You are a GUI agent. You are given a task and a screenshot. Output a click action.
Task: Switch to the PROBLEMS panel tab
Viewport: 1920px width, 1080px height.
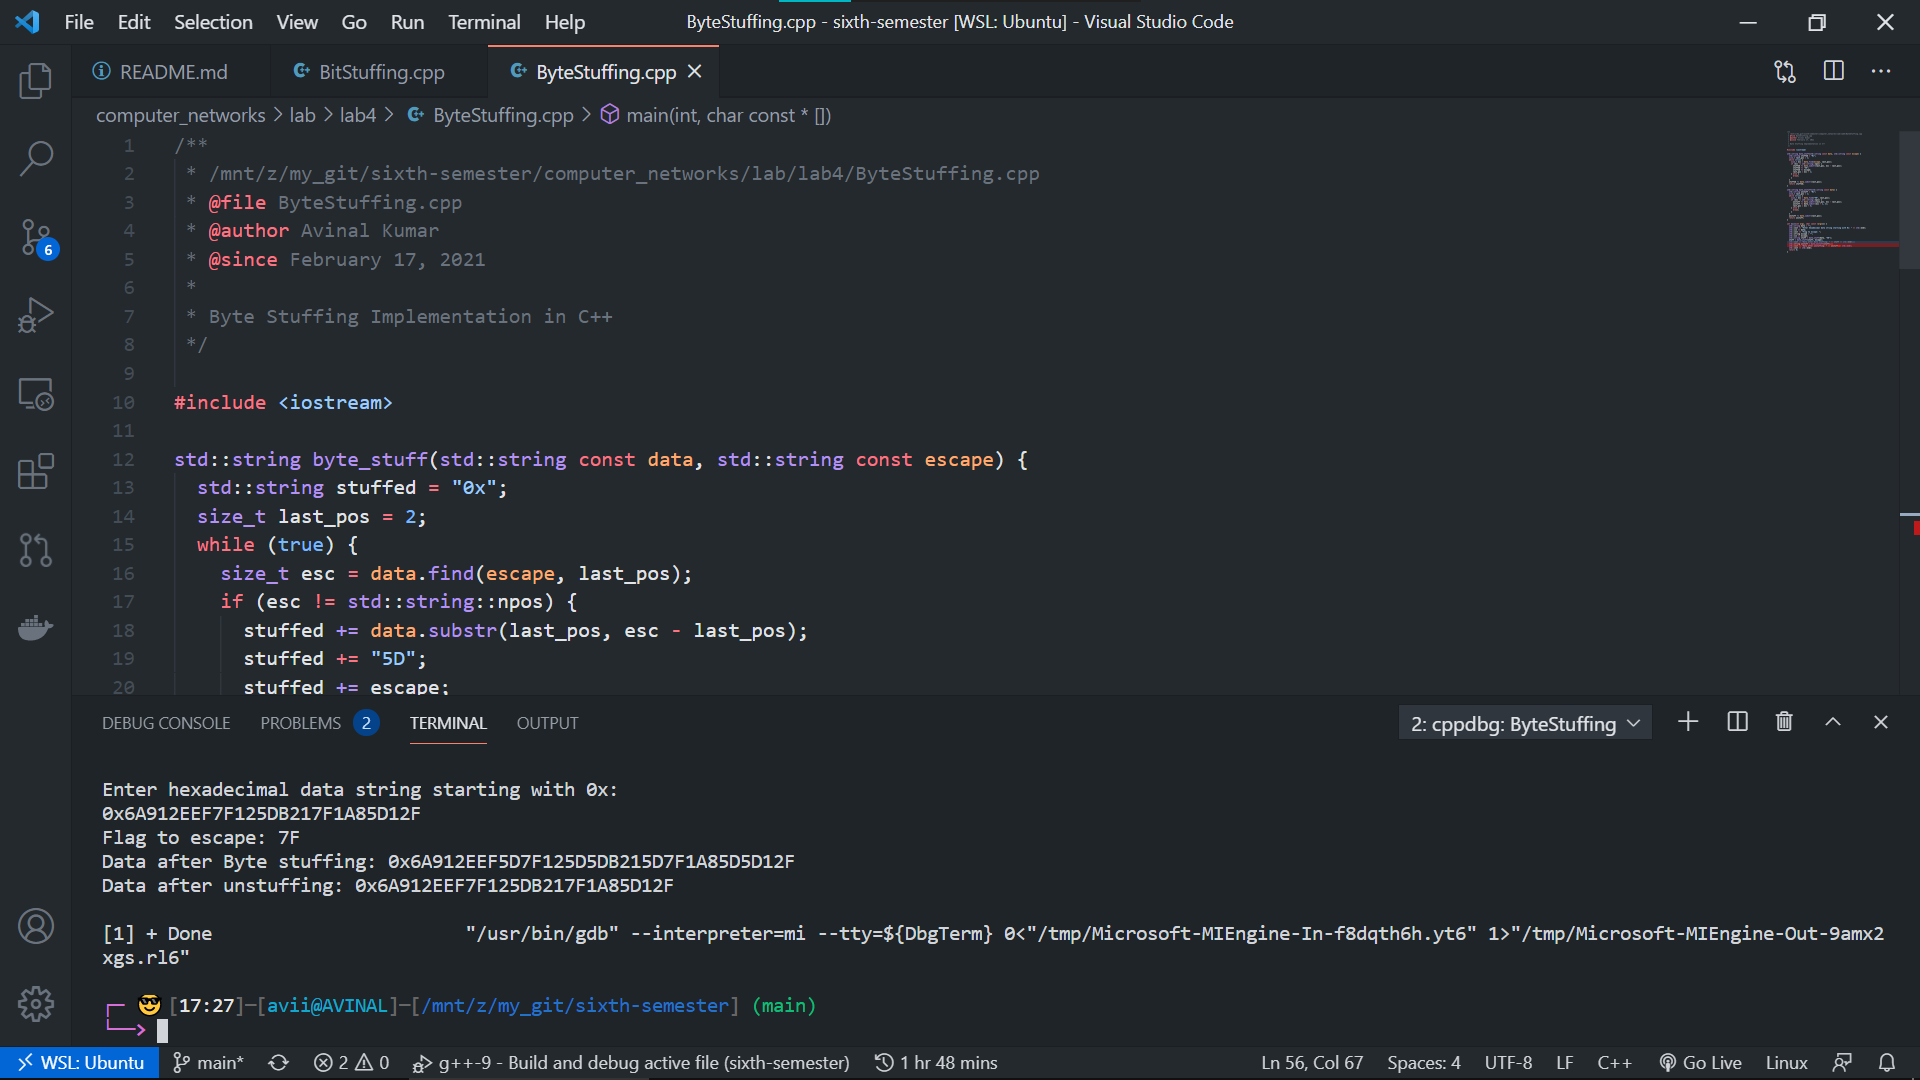coord(300,722)
